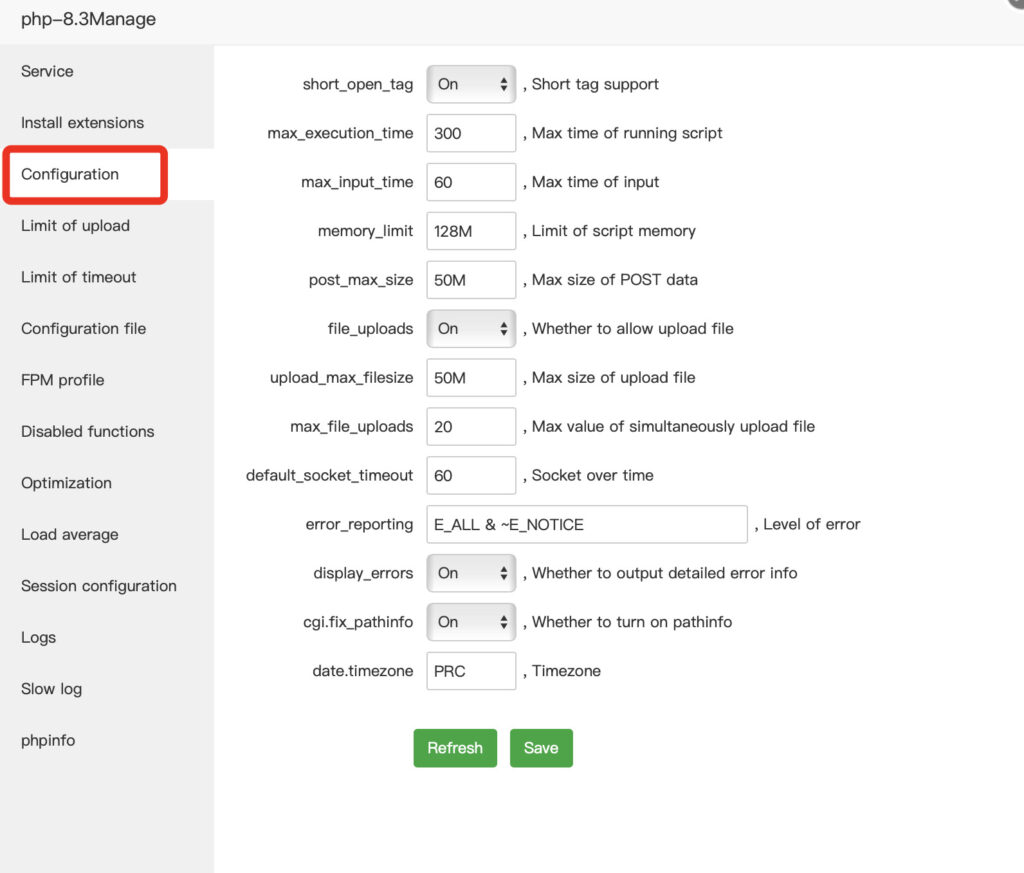This screenshot has width=1024, height=873.
Task: Click the green Refresh button
Action: (x=455, y=748)
